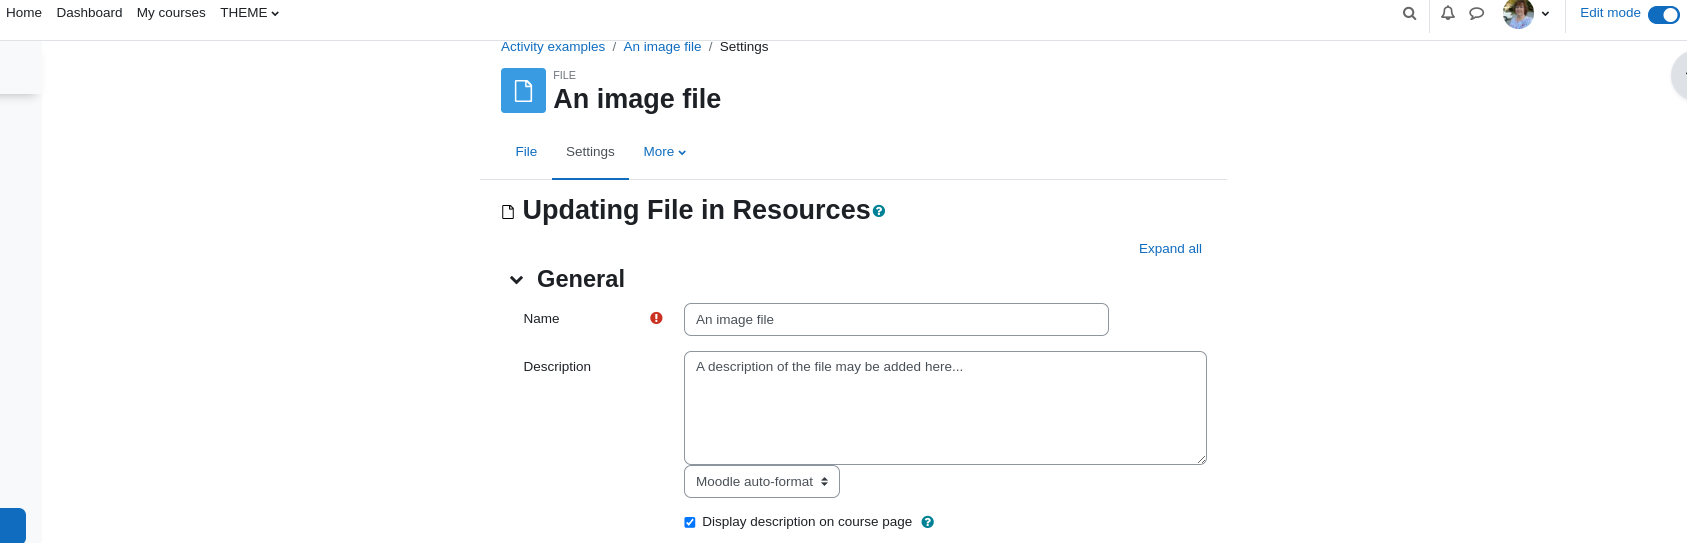Toggle Edit mode switch
1687x543 pixels.
1664,14
